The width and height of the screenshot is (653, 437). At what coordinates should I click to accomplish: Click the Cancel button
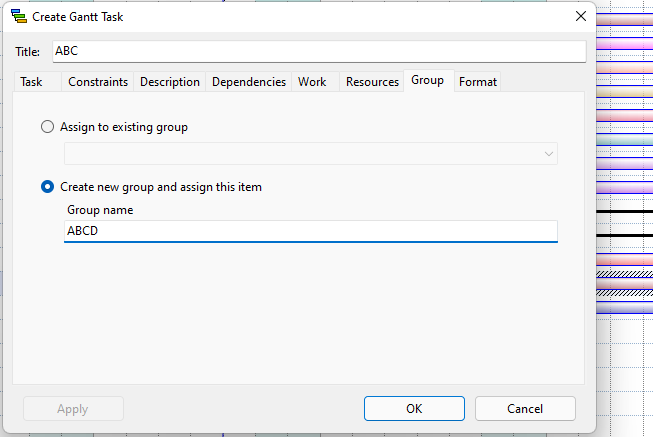[x=525, y=408]
